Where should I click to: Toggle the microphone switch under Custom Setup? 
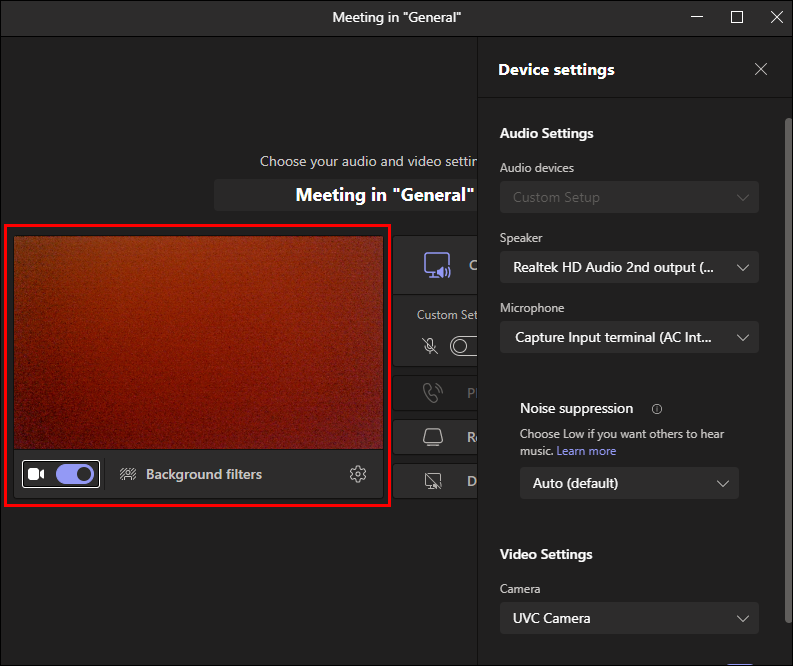463,346
